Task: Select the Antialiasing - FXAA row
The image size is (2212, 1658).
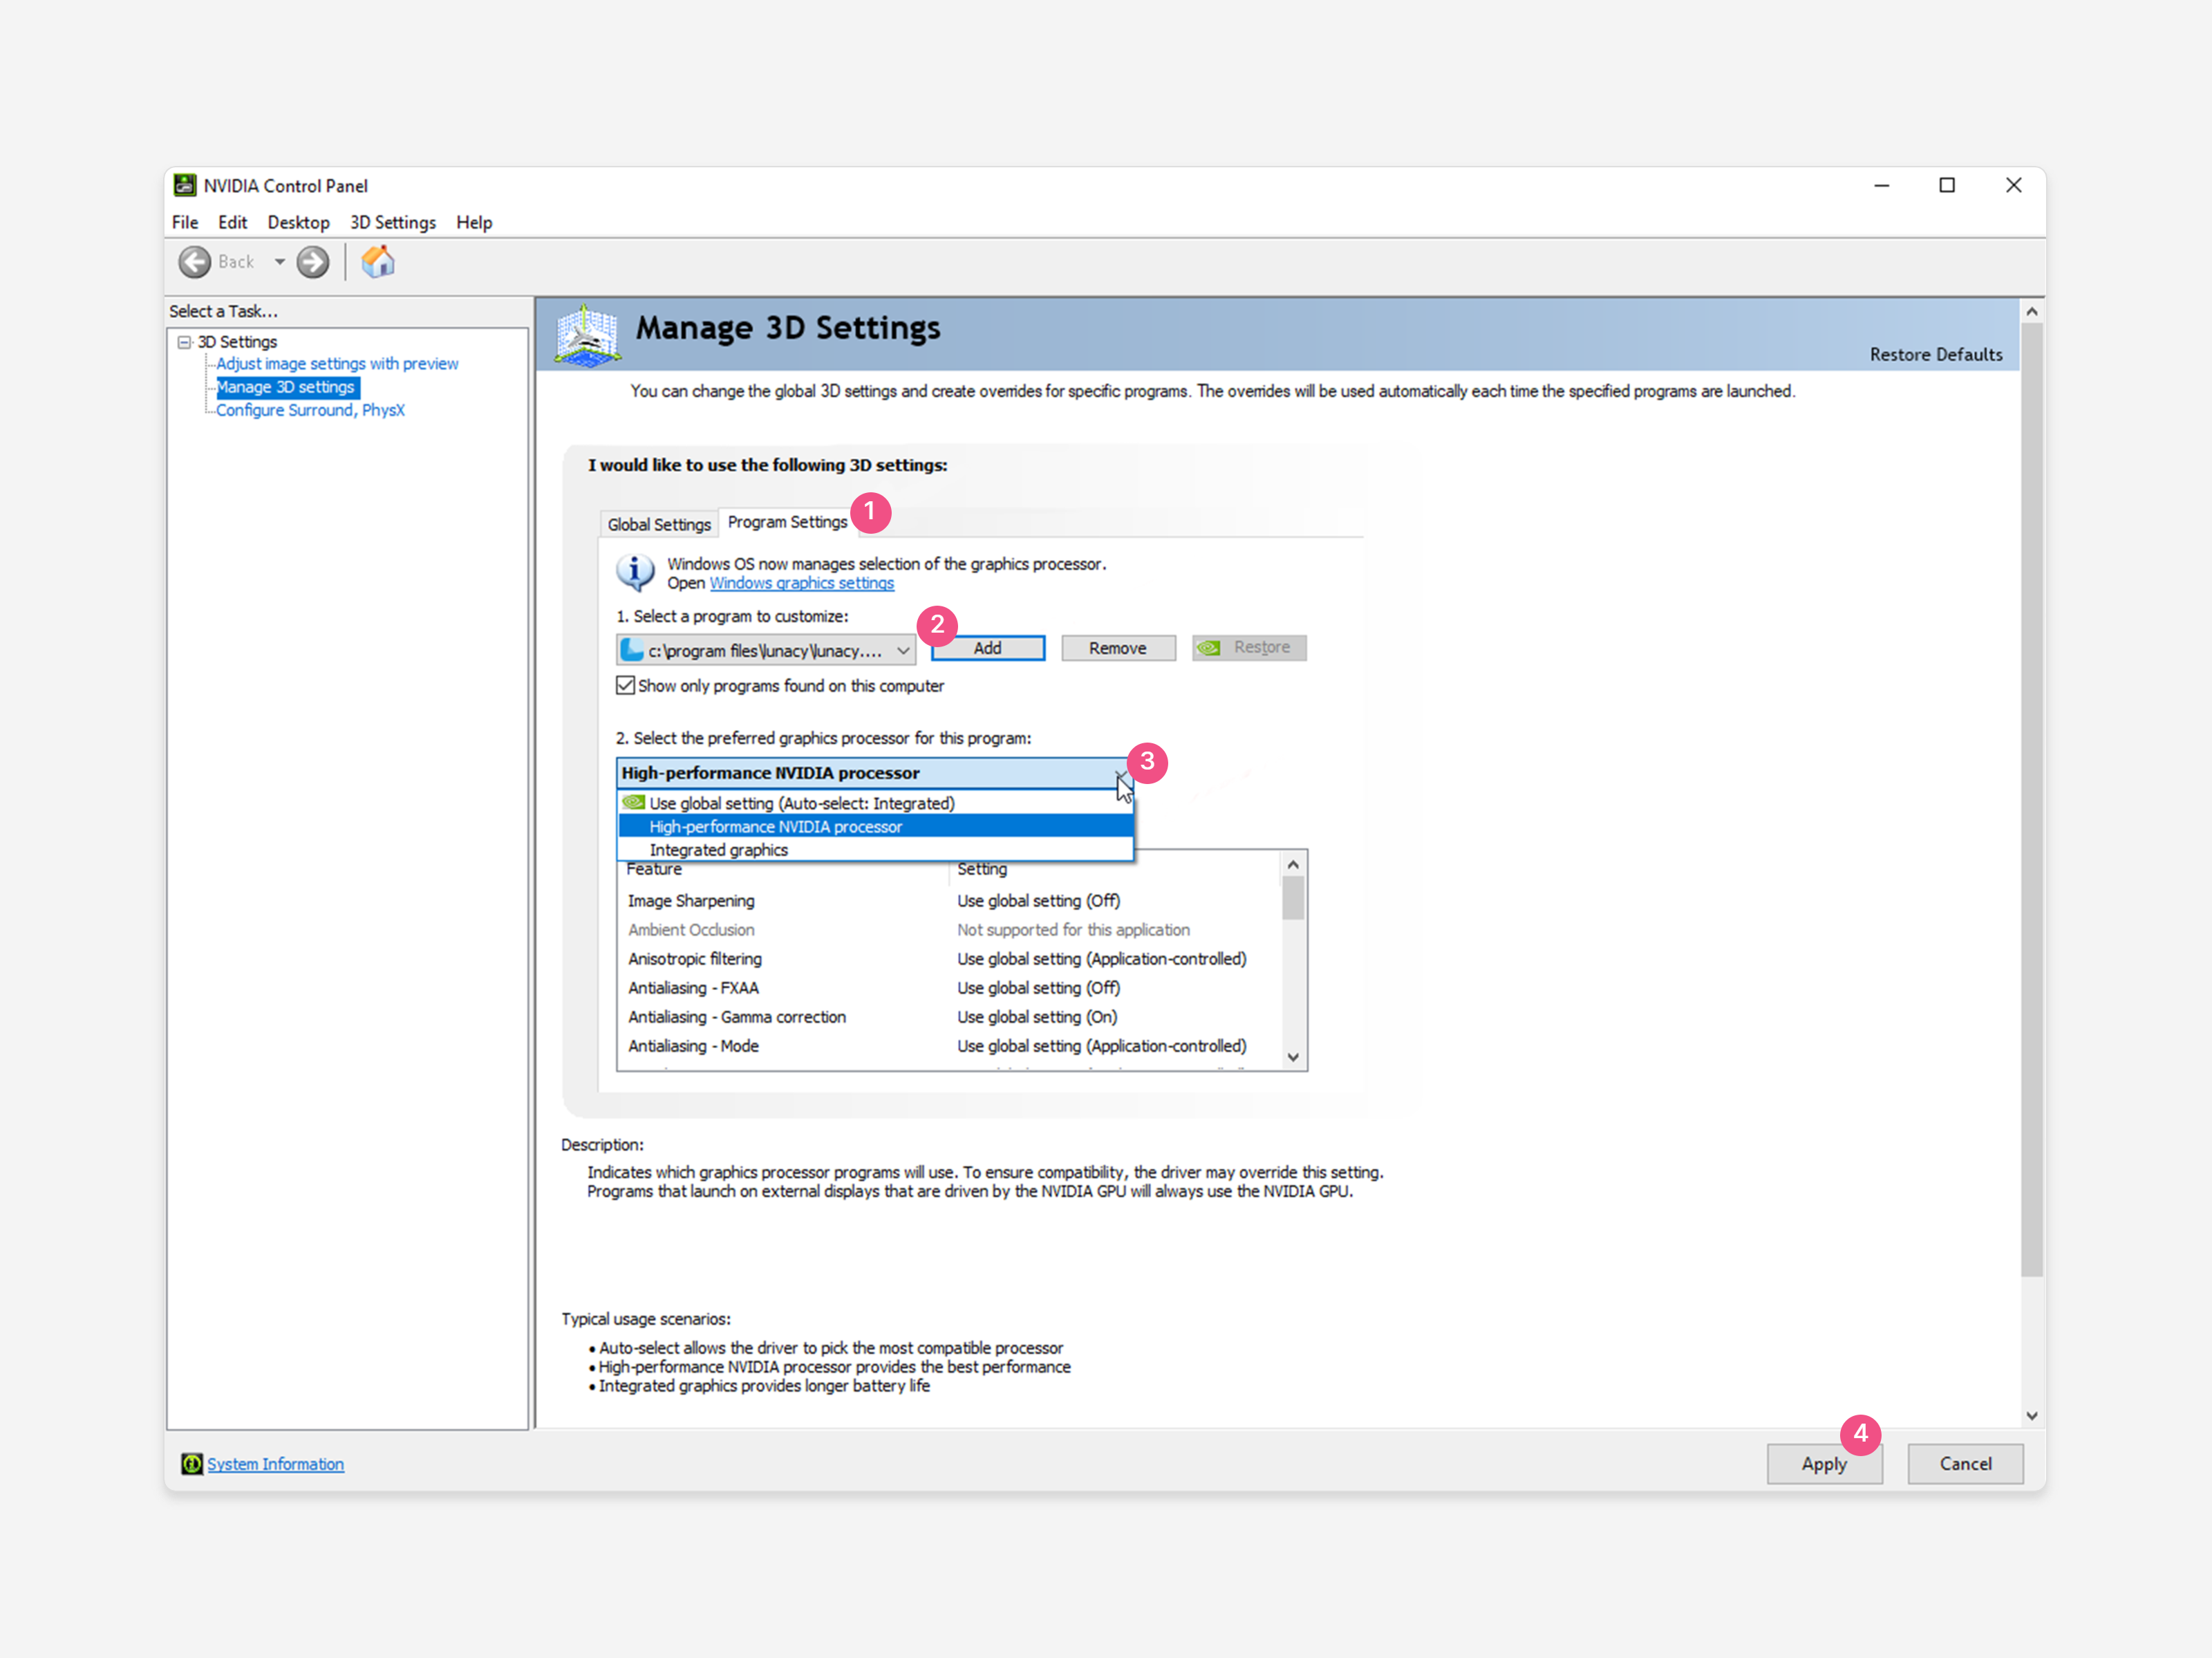Action: 948,988
